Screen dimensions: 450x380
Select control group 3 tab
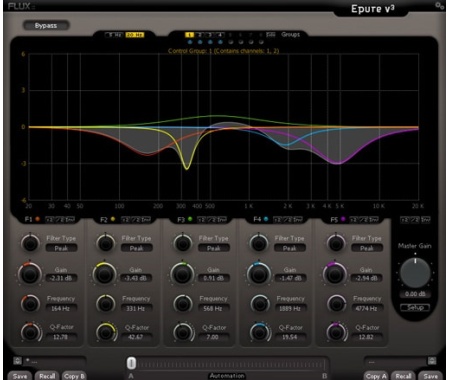click(x=210, y=35)
